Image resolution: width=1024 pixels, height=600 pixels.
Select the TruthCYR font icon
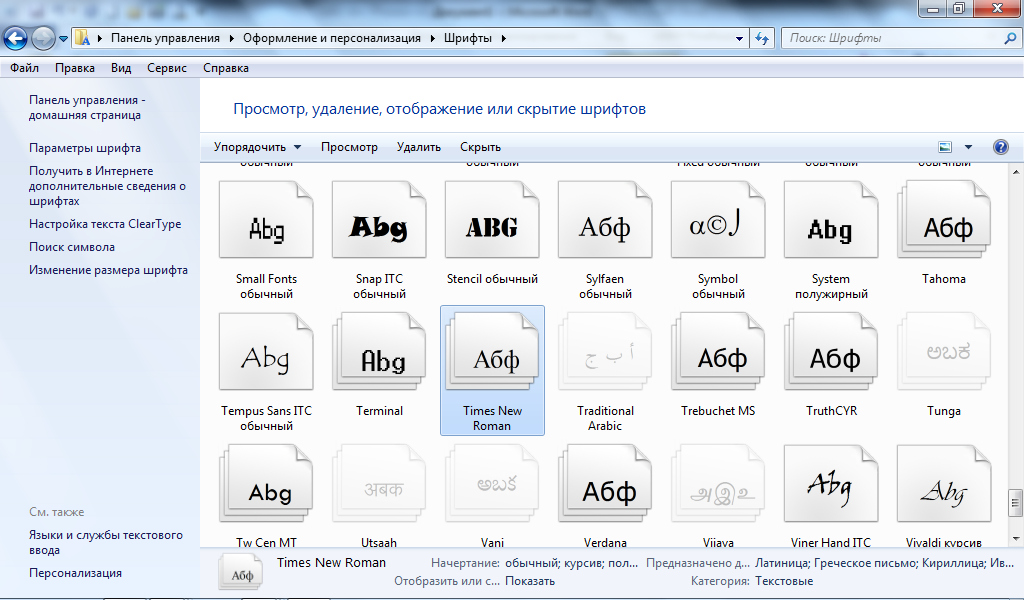tap(831, 351)
